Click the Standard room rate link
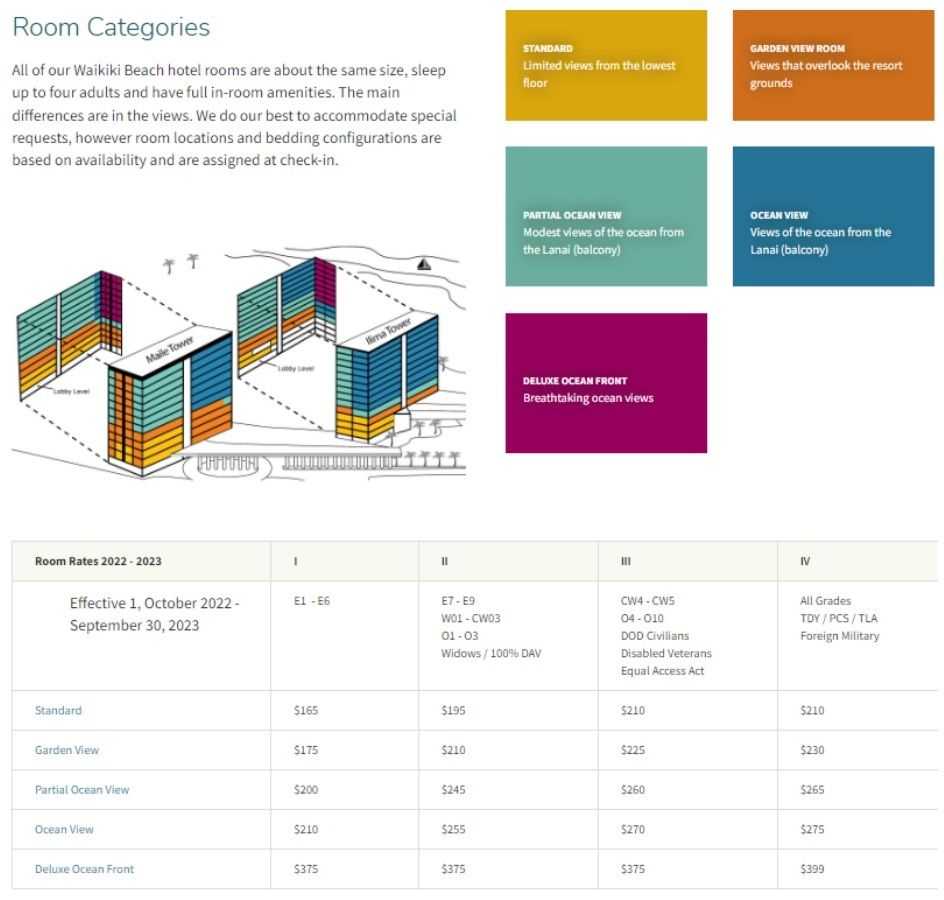 pyautogui.click(x=58, y=710)
